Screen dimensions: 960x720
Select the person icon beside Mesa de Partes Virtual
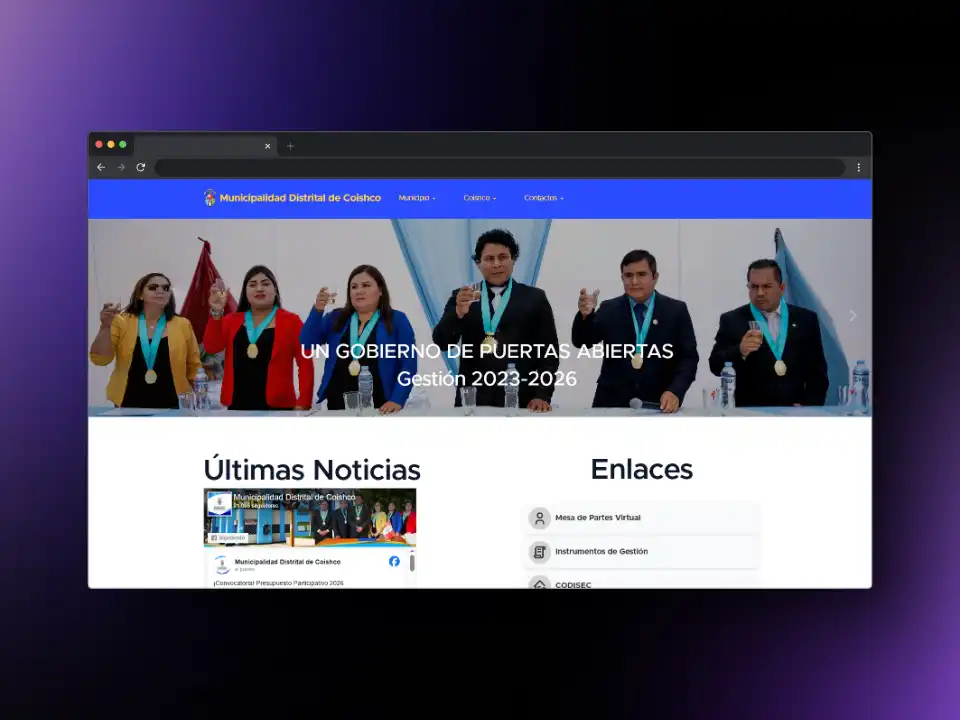click(540, 518)
